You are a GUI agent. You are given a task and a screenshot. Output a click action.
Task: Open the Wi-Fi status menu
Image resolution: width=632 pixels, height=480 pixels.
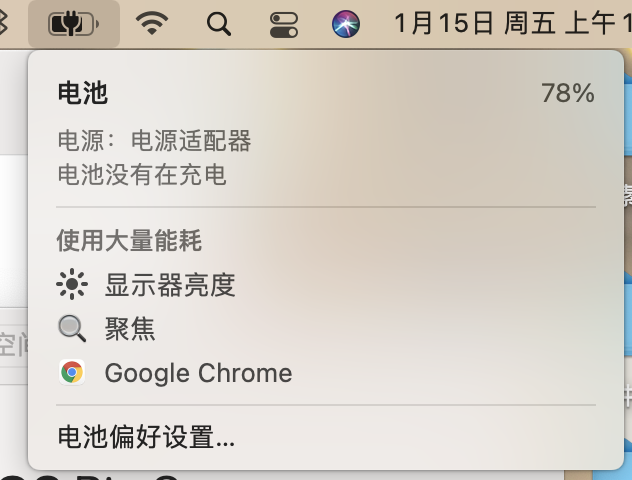(x=152, y=23)
